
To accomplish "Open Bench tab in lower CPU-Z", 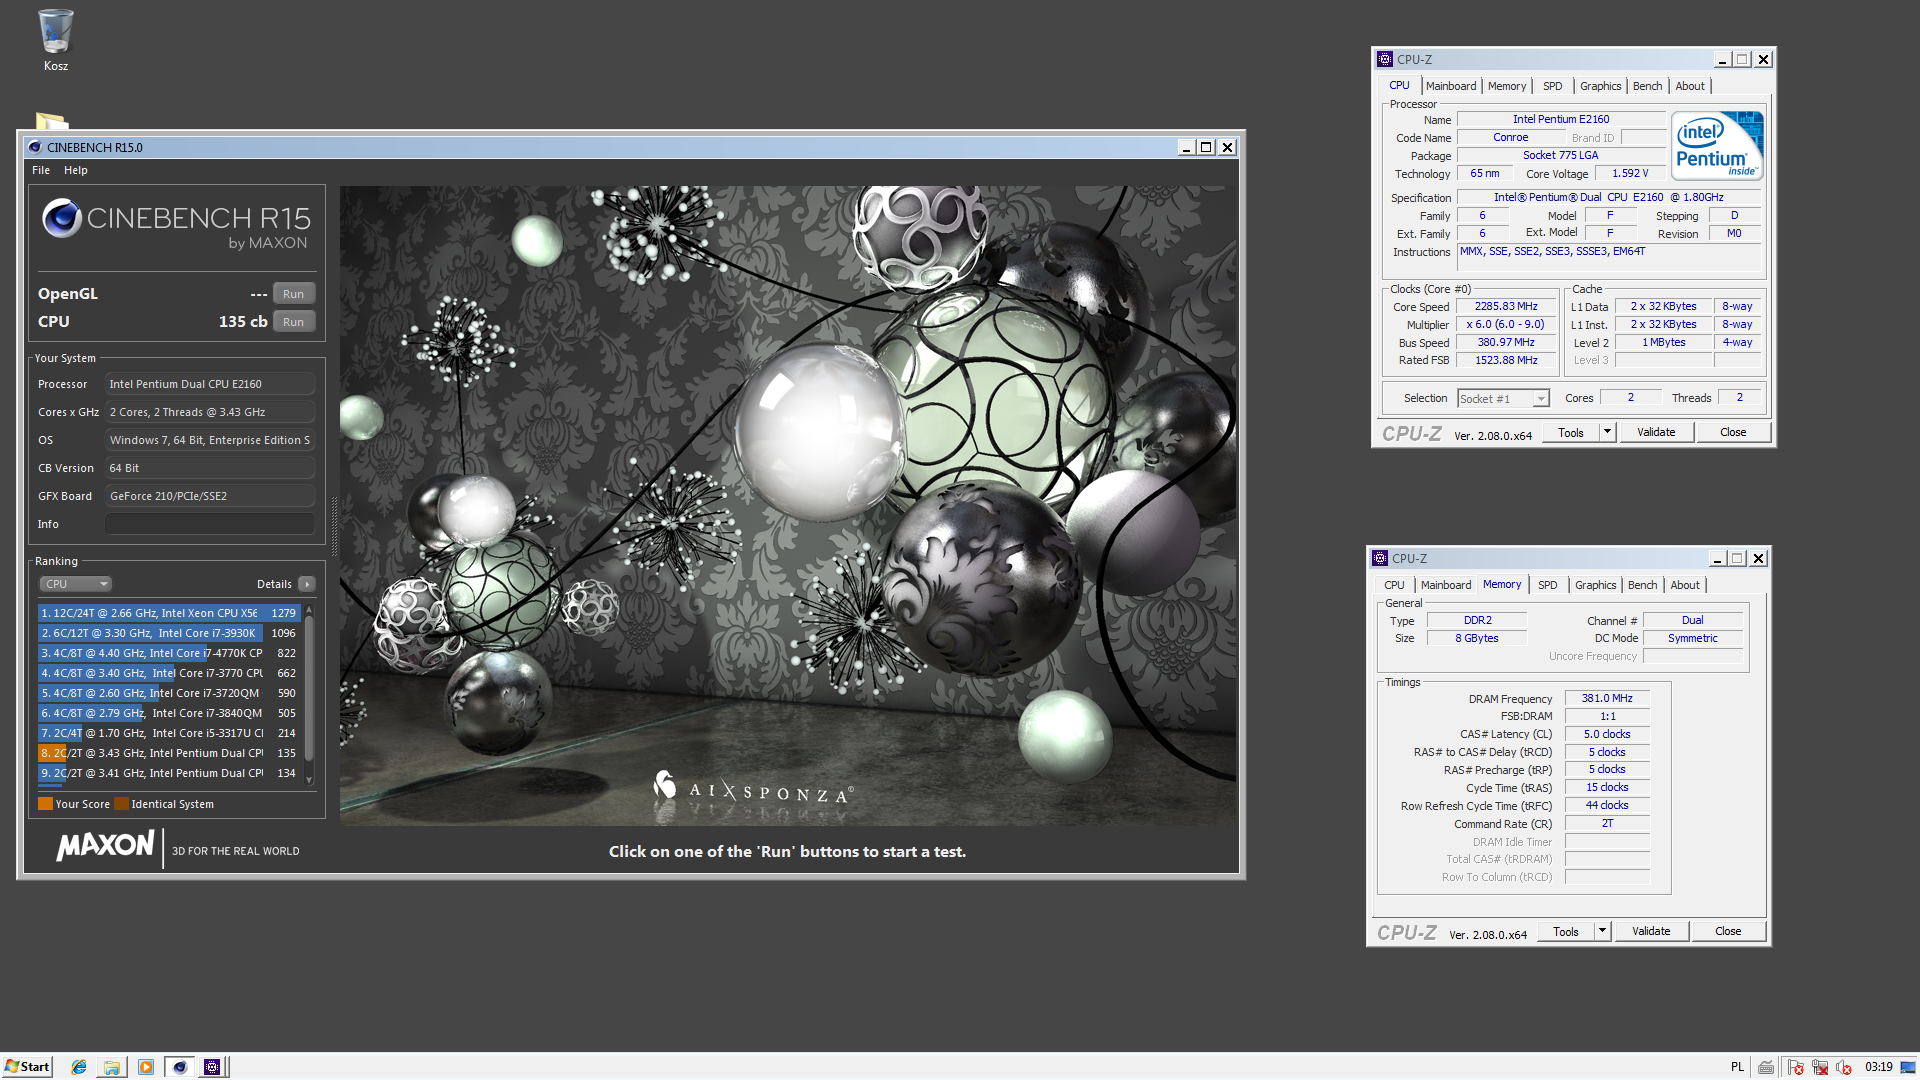I will pyautogui.click(x=1642, y=585).
